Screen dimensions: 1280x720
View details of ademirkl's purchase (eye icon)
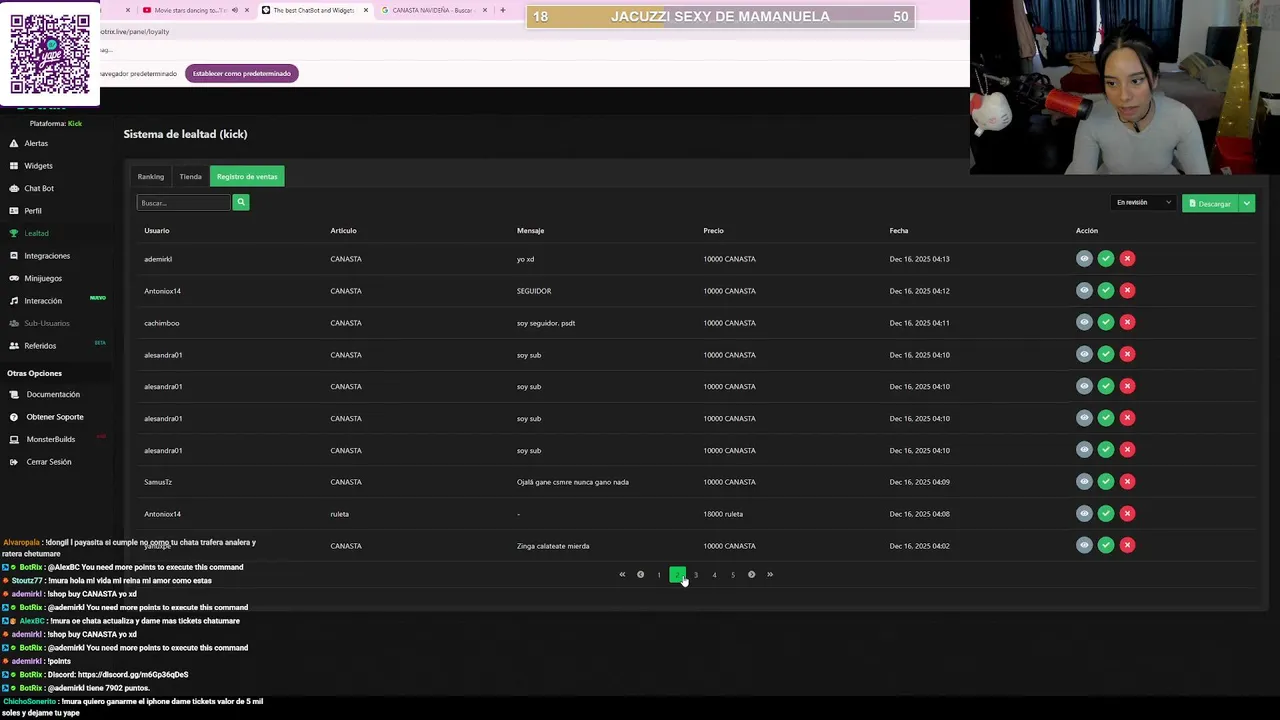(x=1084, y=259)
